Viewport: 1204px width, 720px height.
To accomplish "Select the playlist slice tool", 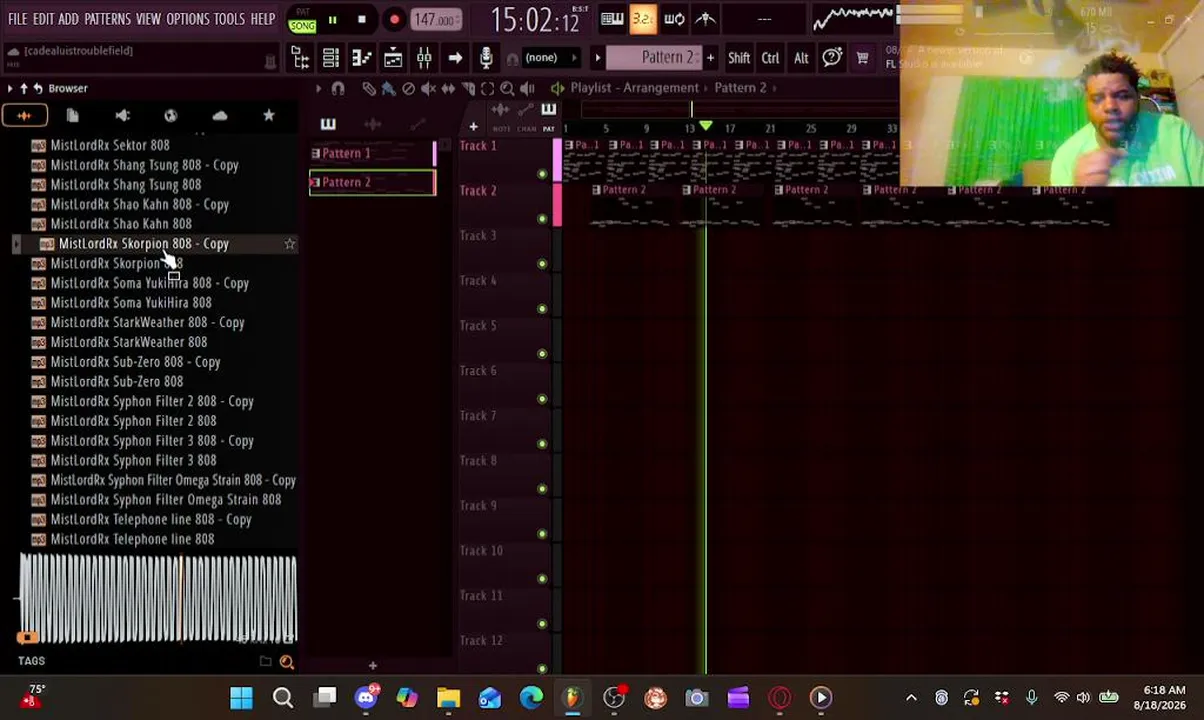I will click(x=468, y=88).
